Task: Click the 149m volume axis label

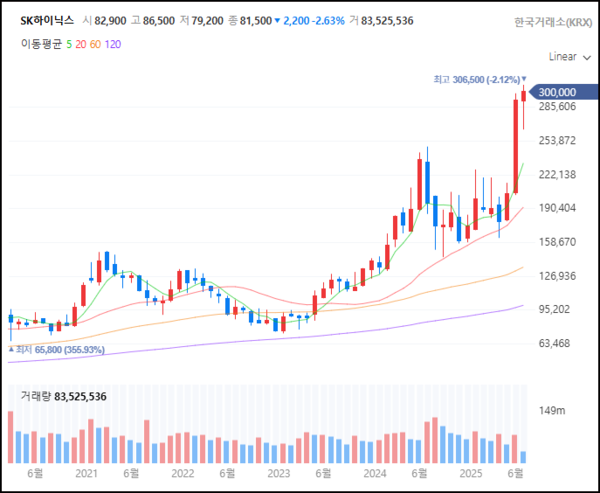Action: click(552, 411)
